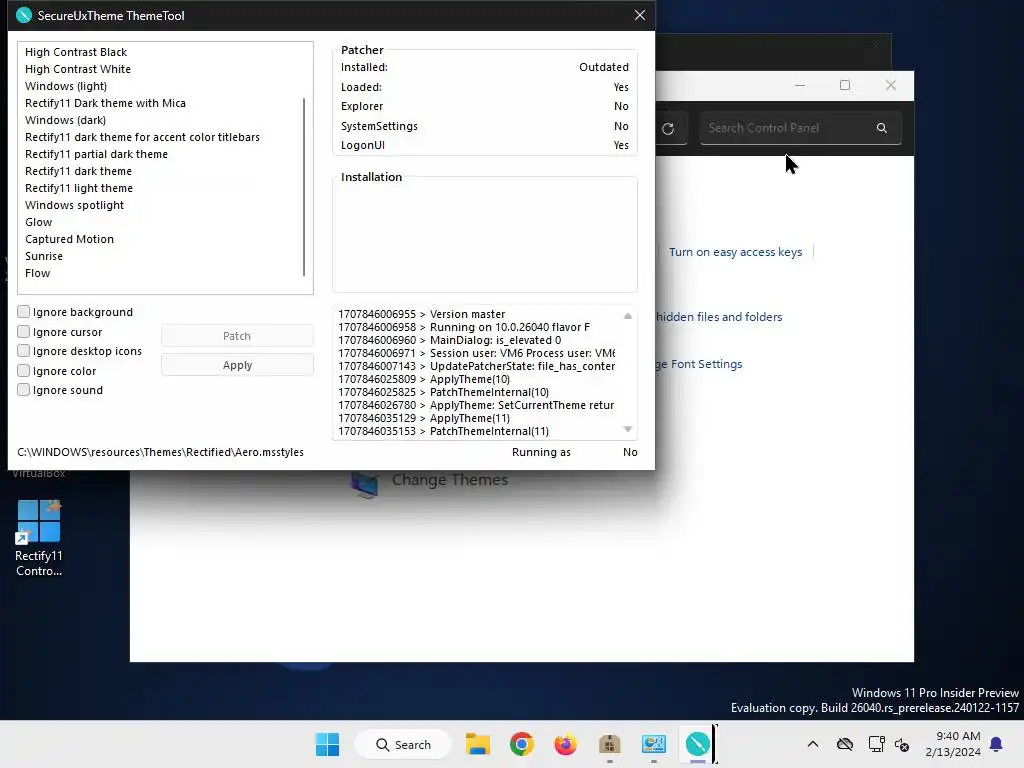Viewport: 1024px width, 768px height.
Task: Maximize the Control Panel window
Action: [x=845, y=85]
